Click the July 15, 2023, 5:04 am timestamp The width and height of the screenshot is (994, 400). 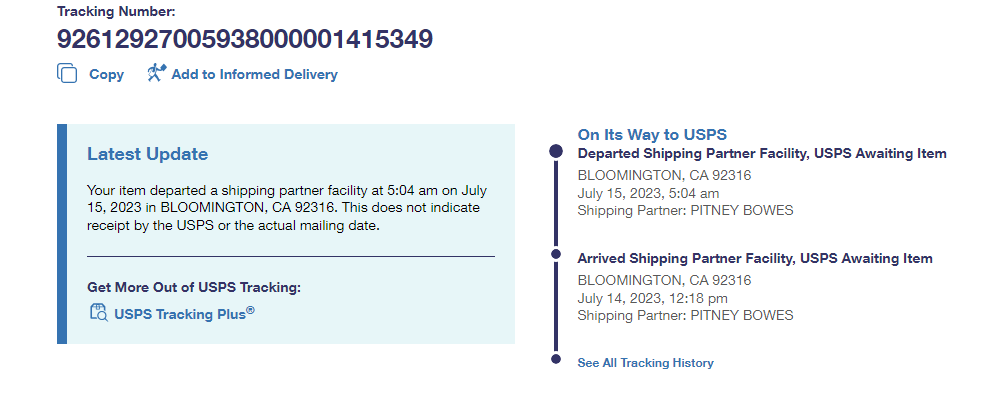648,193
